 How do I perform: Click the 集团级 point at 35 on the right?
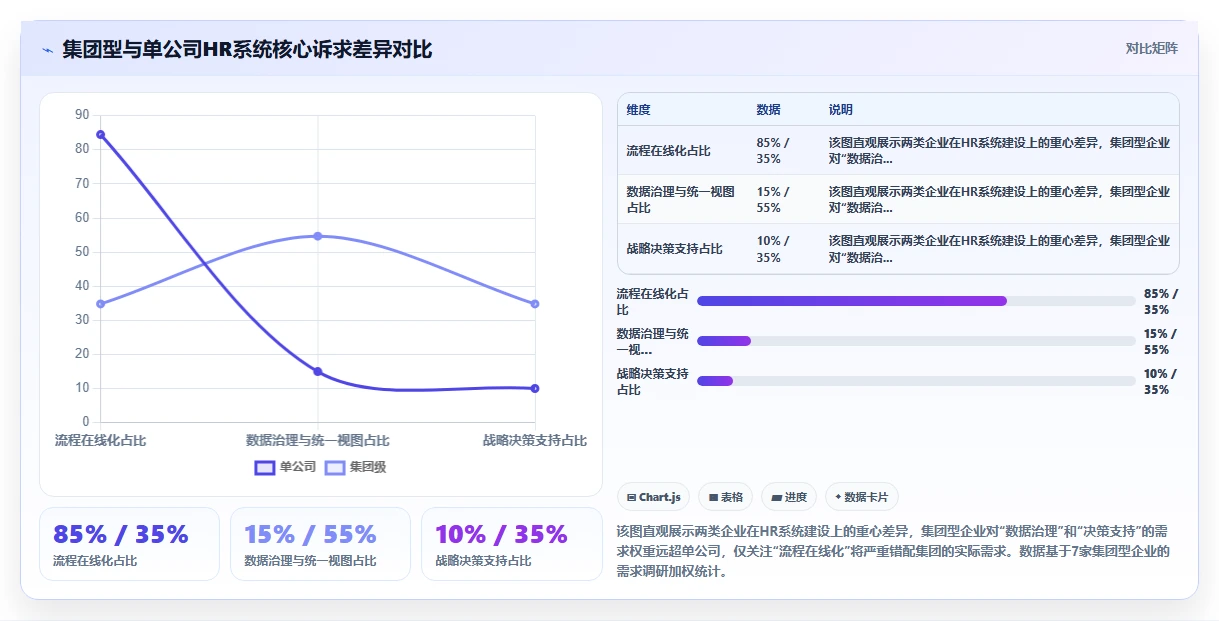(x=535, y=304)
